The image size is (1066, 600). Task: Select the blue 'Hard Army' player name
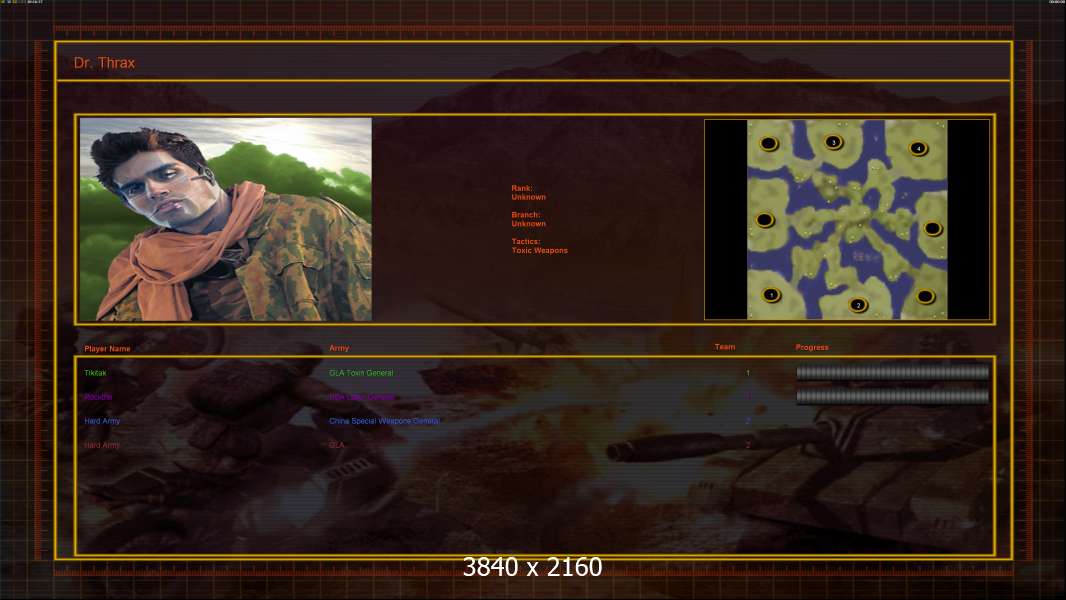point(102,421)
